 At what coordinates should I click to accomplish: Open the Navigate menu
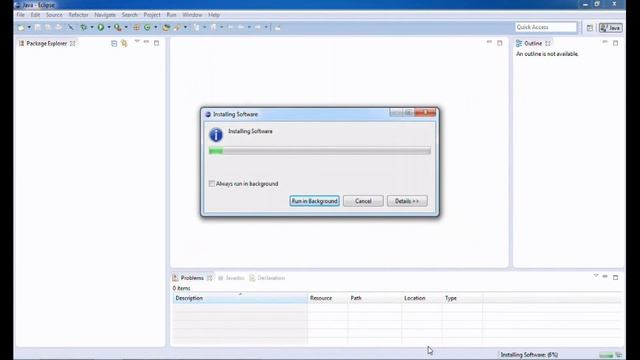[x=105, y=15]
